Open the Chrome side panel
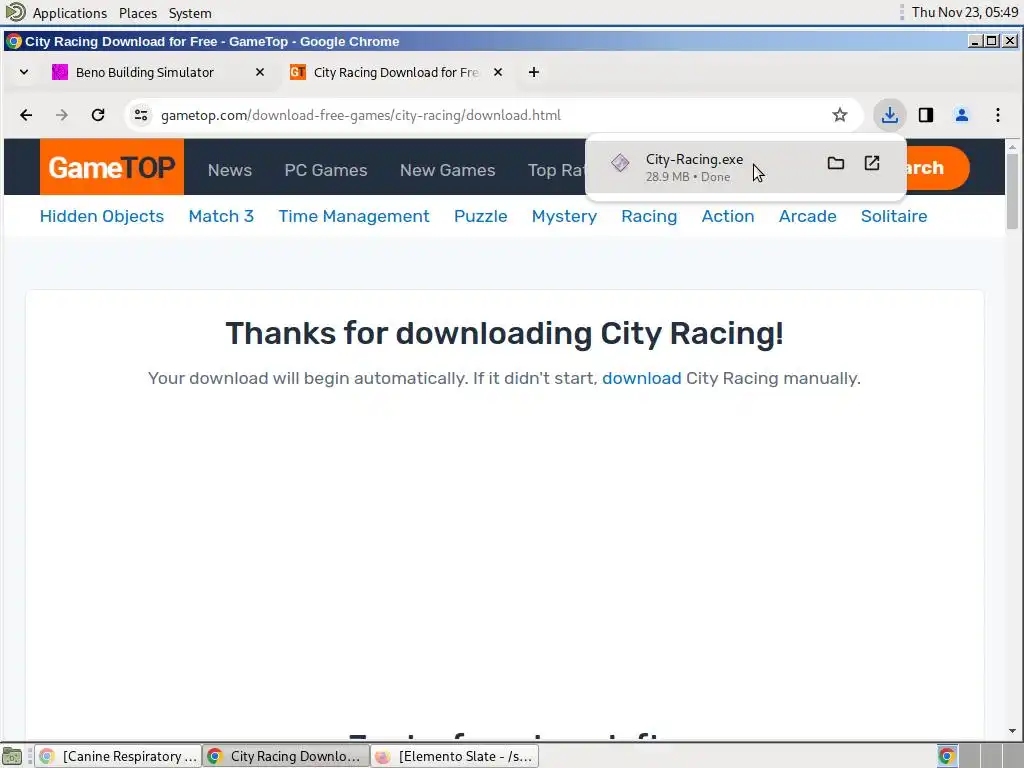Image resolution: width=1024 pixels, height=768 pixels. coord(926,116)
